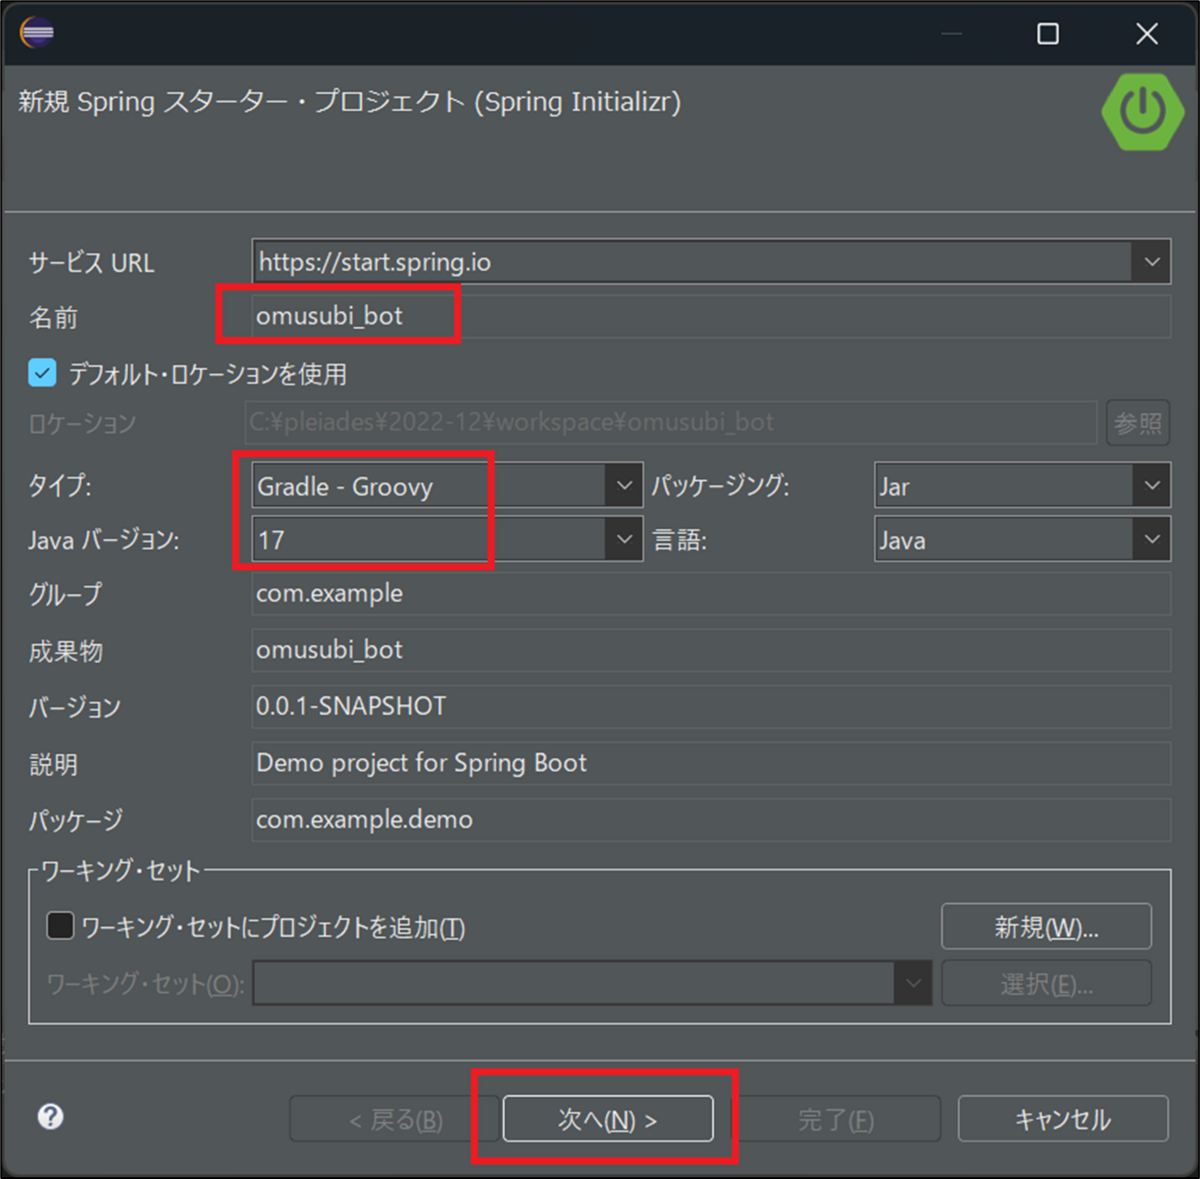Click the < 戻る(B) button

click(396, 1119)
